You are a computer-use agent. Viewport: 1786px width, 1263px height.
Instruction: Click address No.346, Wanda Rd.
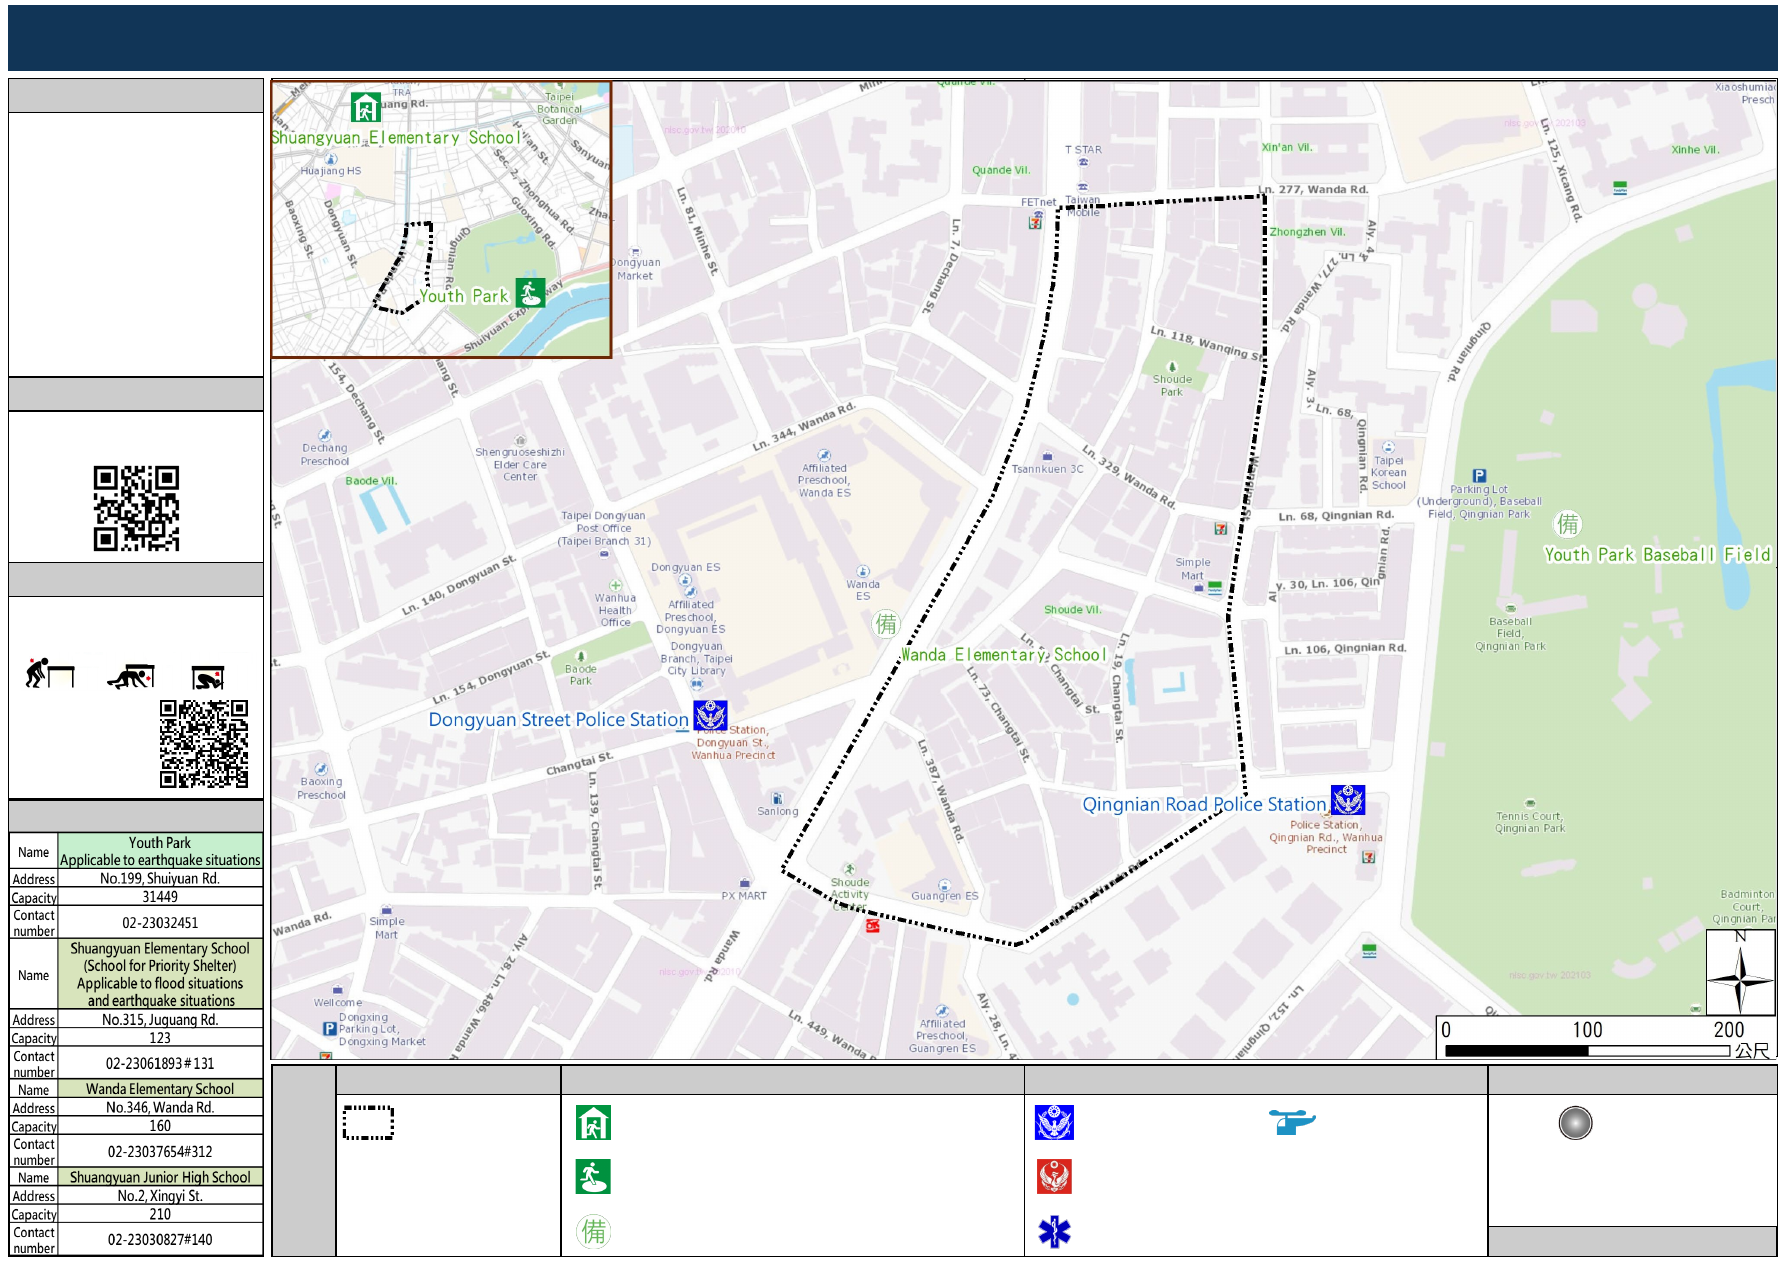pos(160,1107)
